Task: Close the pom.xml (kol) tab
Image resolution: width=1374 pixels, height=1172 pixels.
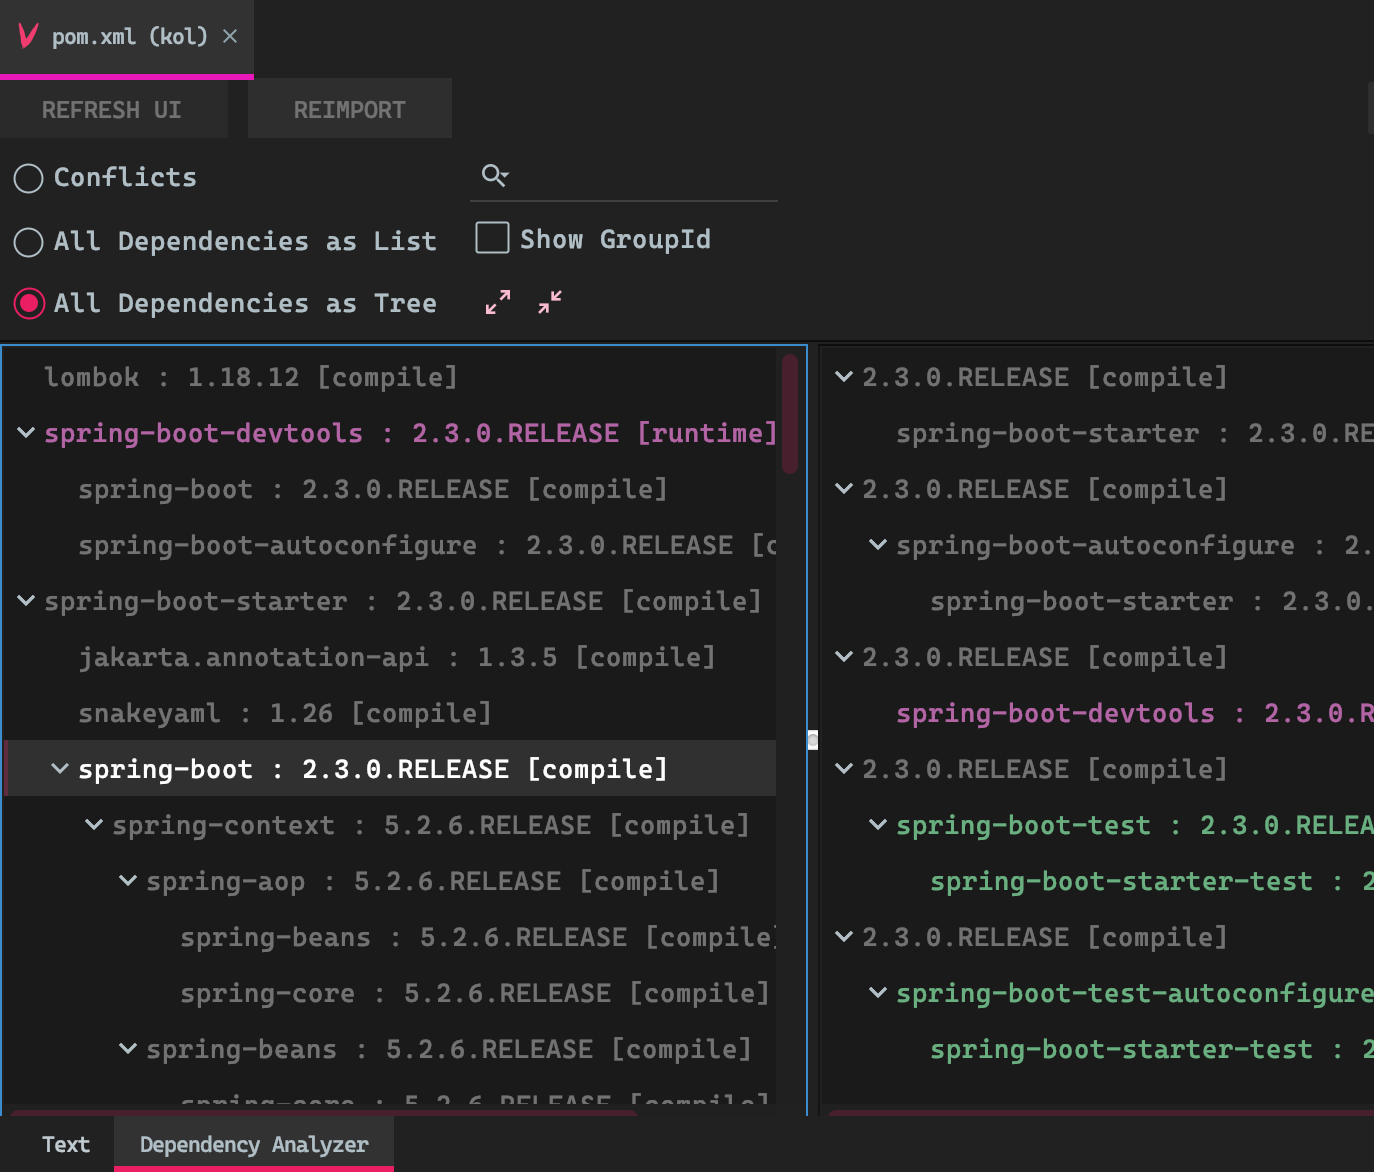Action: tap(229, 35)
